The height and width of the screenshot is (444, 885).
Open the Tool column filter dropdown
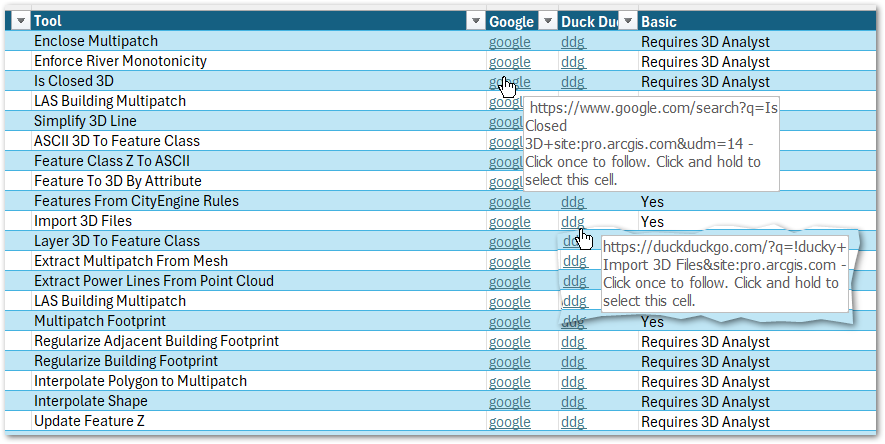(x=476, y=22)
